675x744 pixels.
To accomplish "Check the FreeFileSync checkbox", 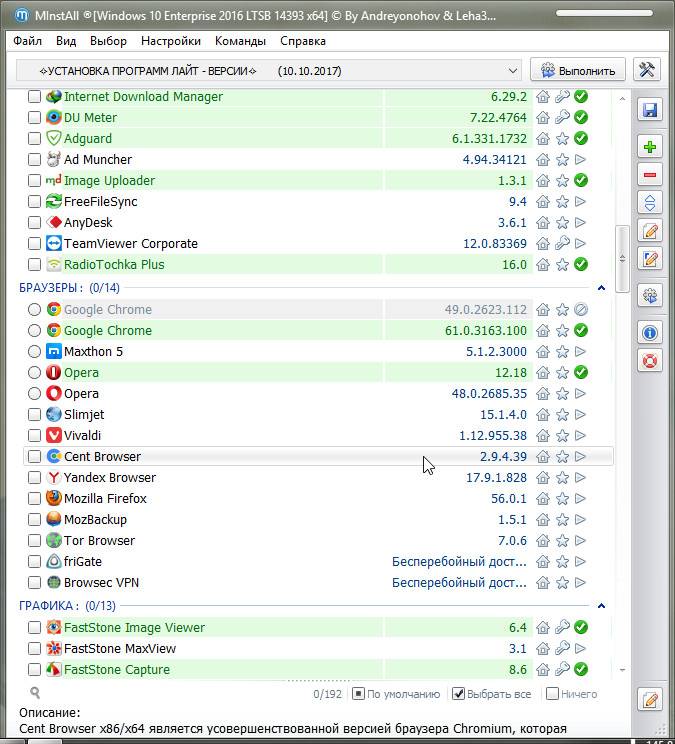I will (x=34, y=202).
